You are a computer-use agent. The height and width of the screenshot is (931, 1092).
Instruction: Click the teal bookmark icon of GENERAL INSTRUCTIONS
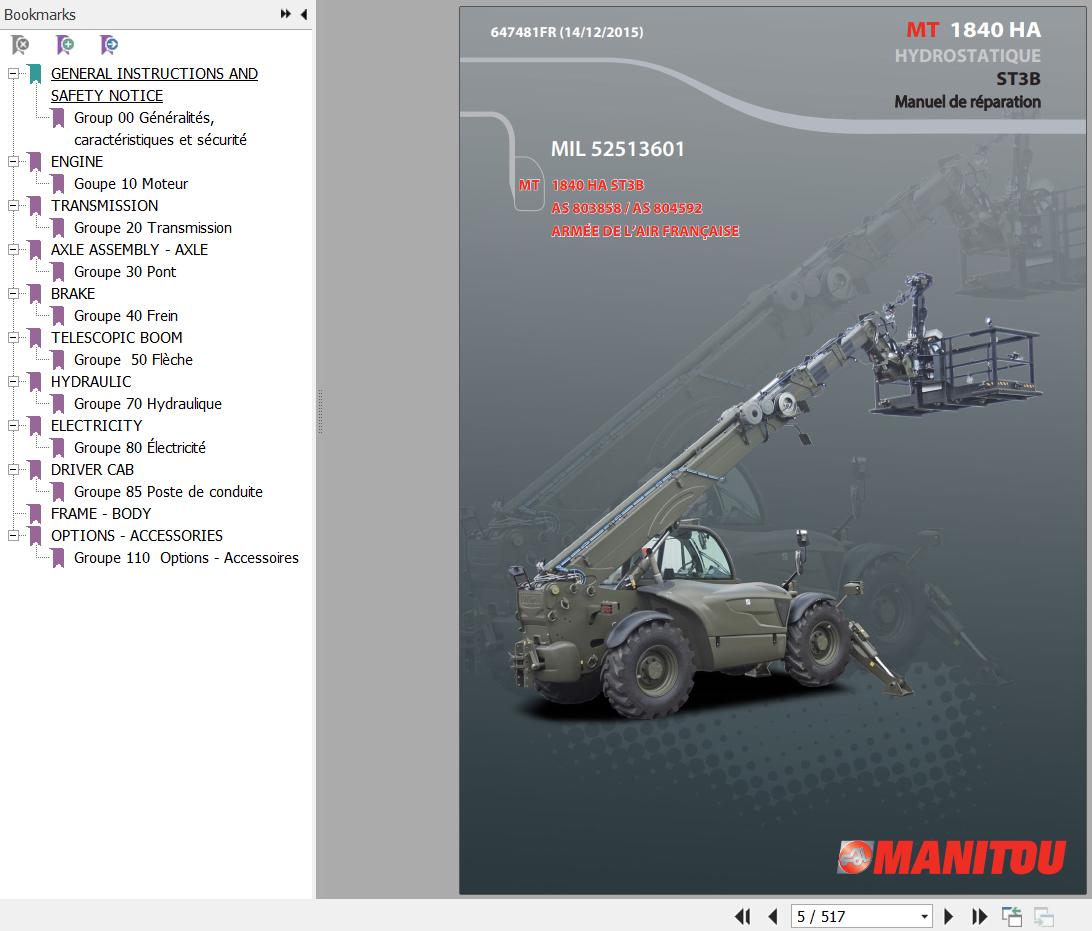[x=35, y=74]
